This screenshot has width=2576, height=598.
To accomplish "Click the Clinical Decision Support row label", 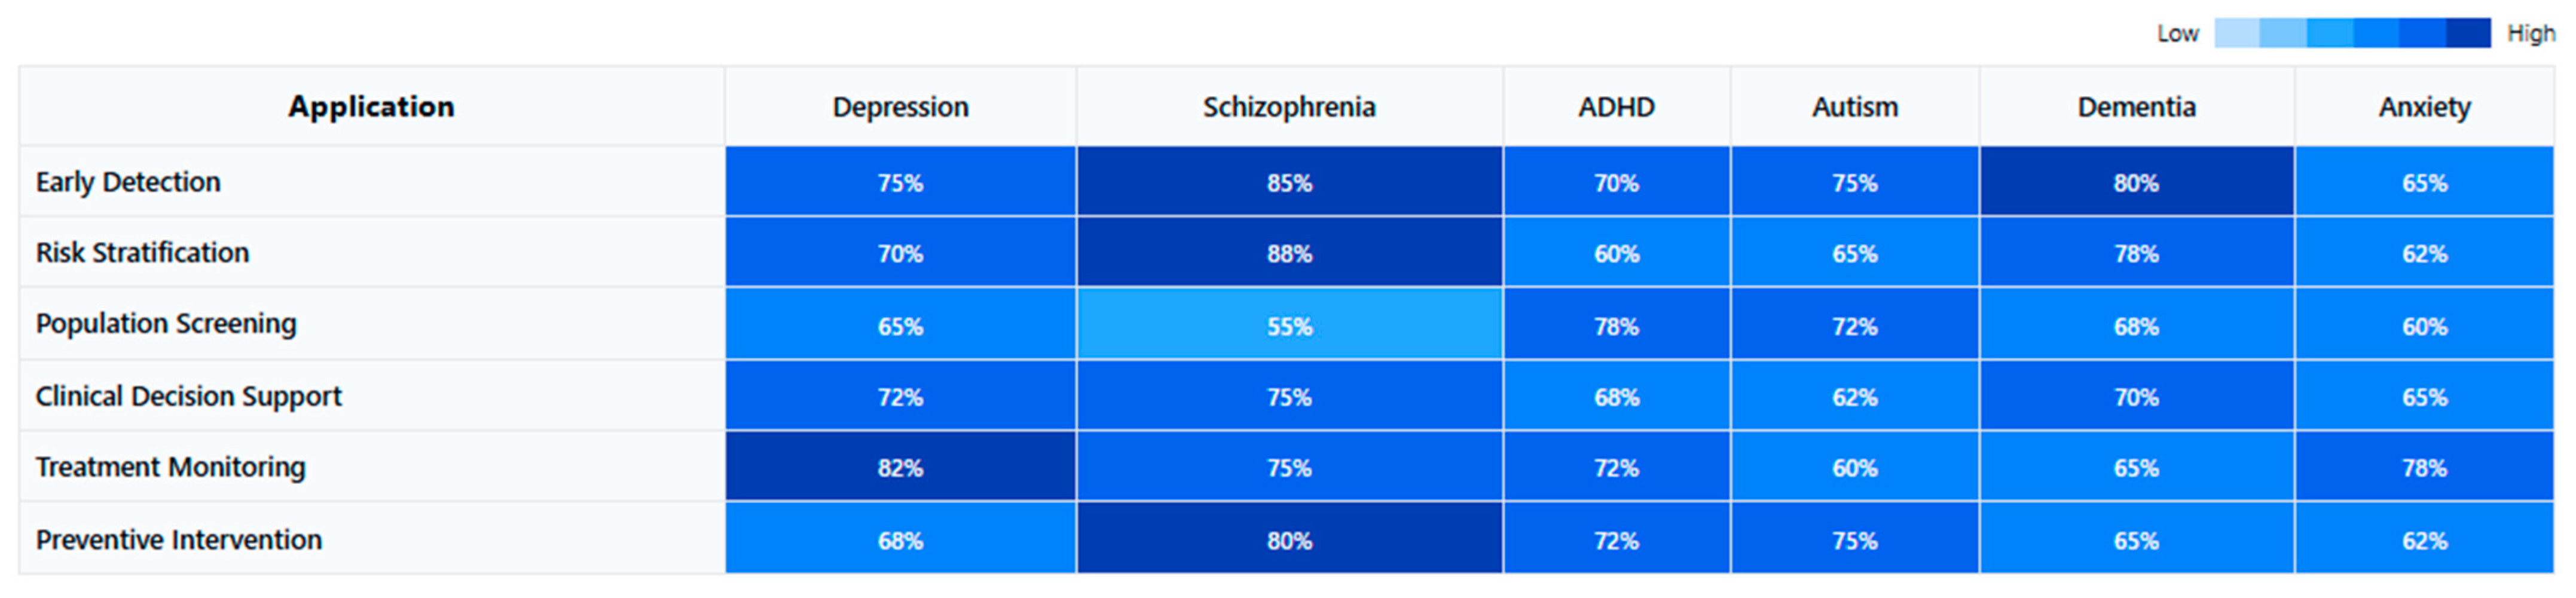I will click(x=188, y=396).
